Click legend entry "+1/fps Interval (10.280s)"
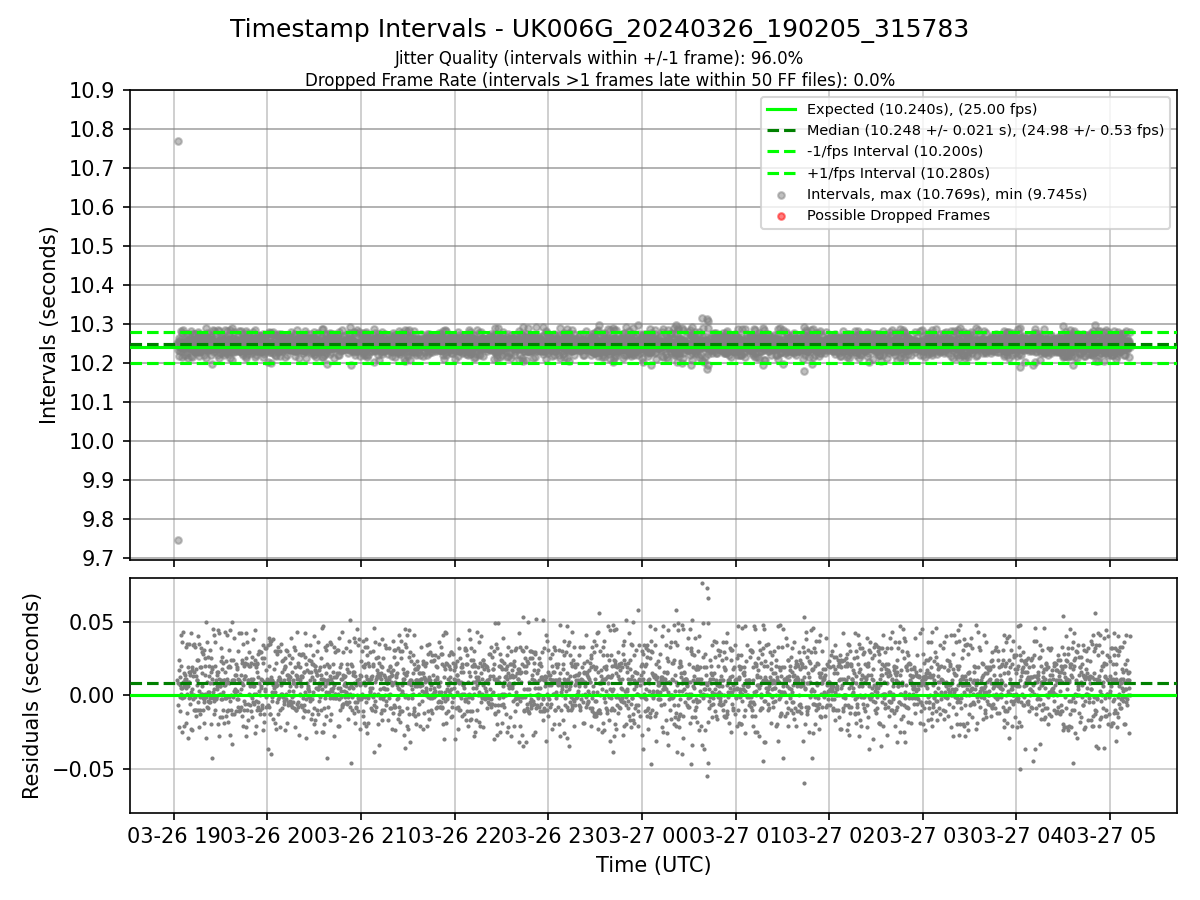The image size is (1200, 900). [x=895, y=173]
